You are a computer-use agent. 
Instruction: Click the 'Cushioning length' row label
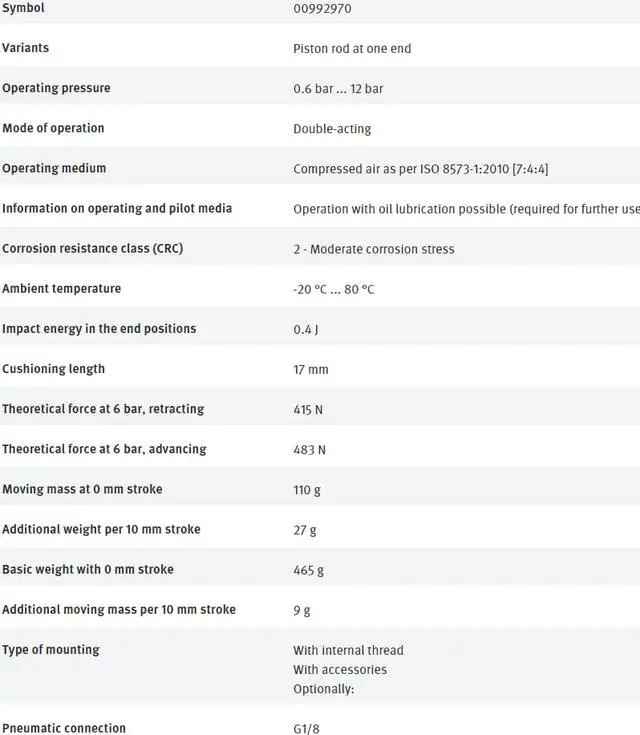coord(53,368)
